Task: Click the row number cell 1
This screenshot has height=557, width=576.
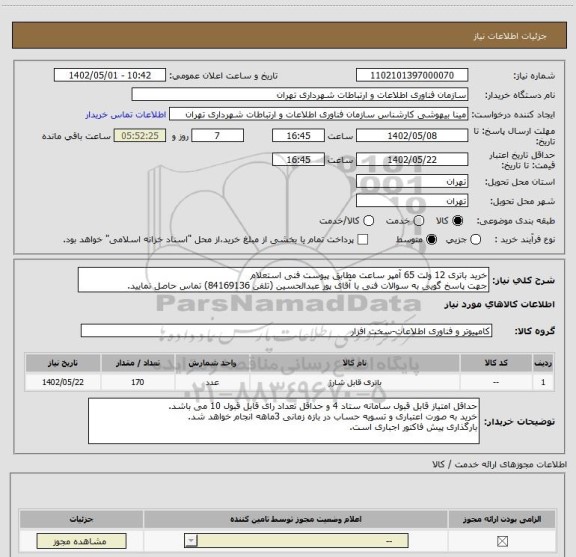Action: click(543, 382)
